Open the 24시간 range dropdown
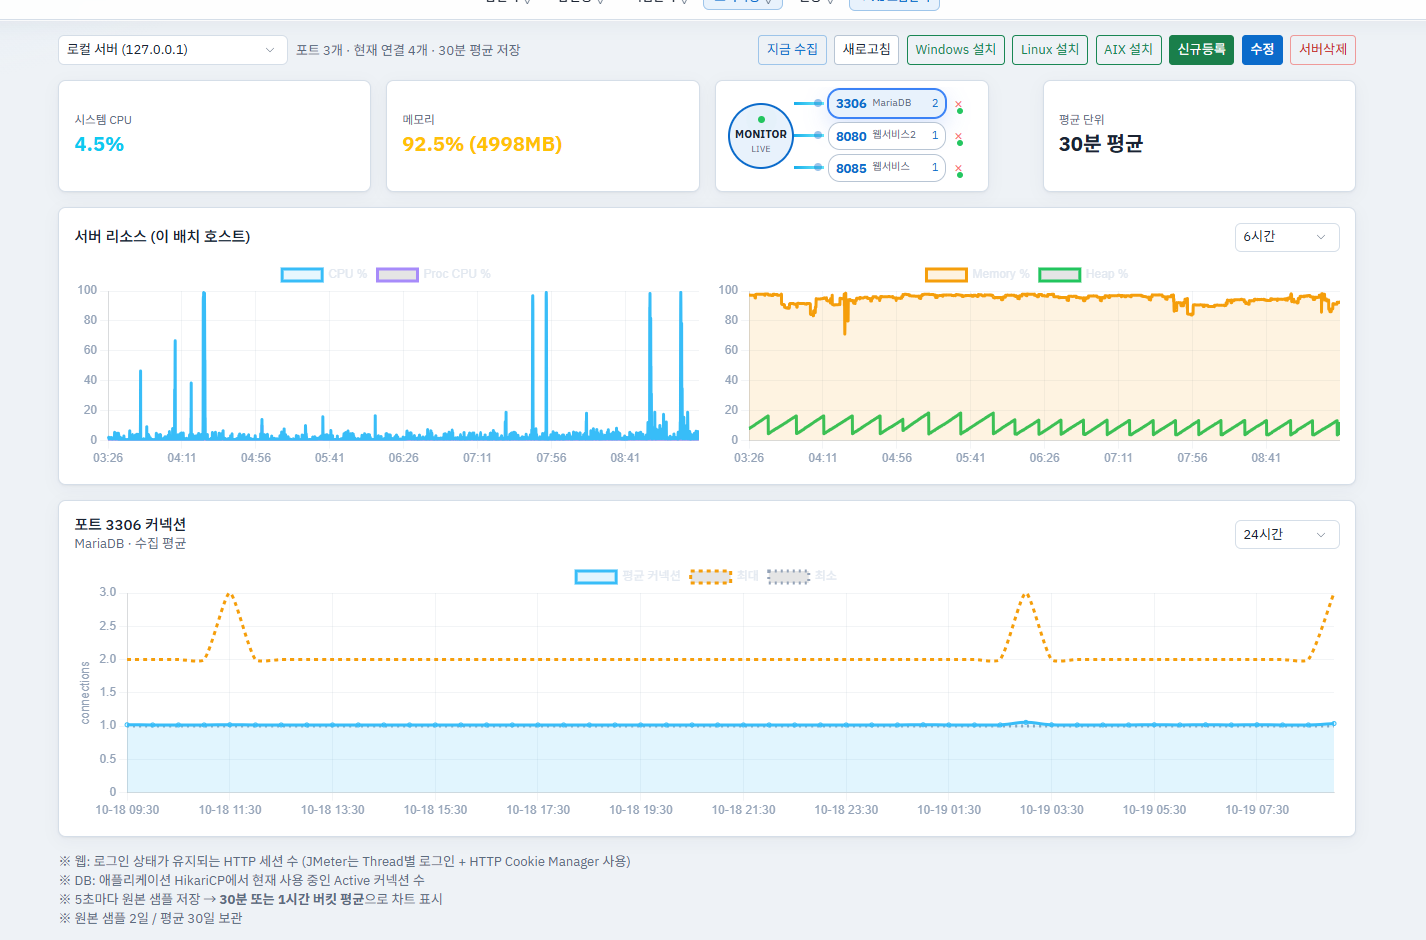The width and height of the screenshot is (1426, 940). pos(1286,535)
